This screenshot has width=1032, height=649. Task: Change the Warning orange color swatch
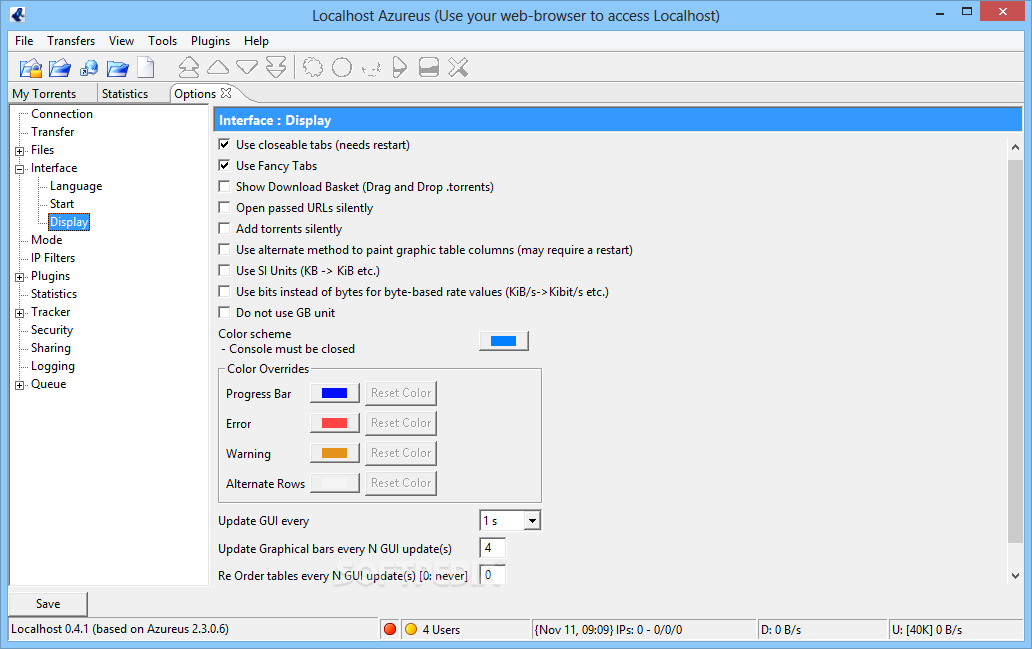click(x=334, y=453)
